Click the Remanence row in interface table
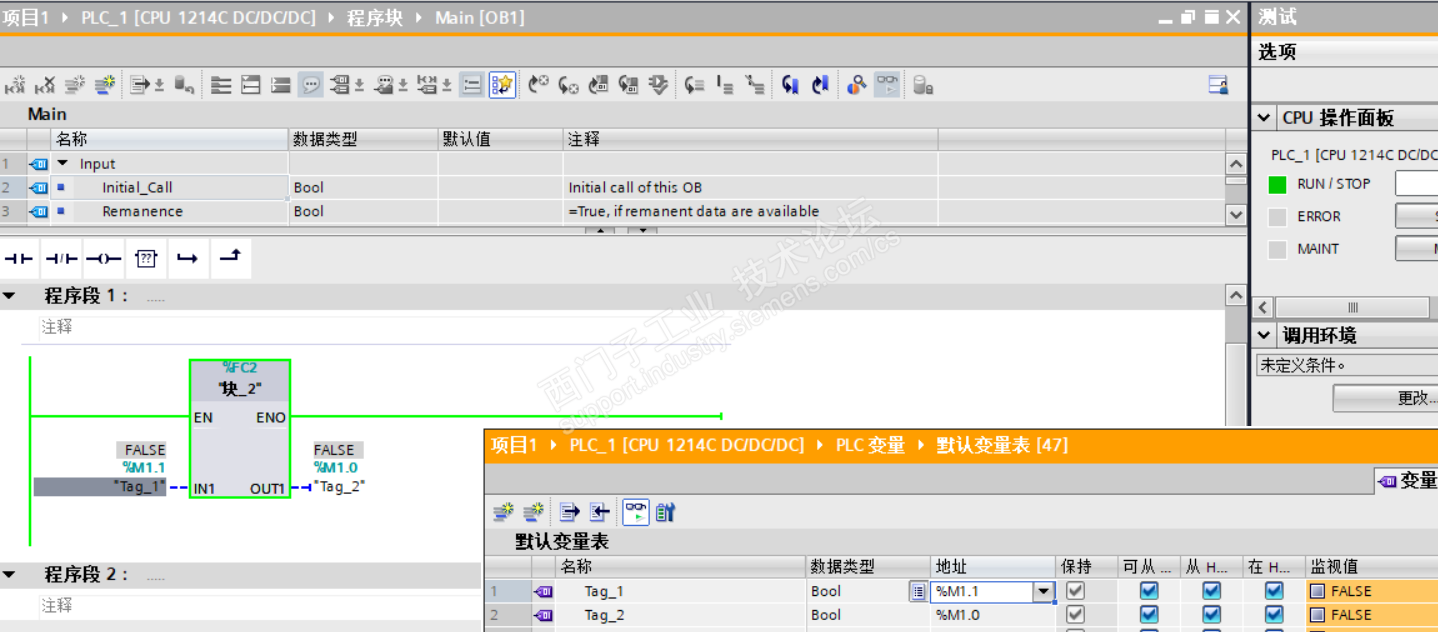 click(612, 211)
